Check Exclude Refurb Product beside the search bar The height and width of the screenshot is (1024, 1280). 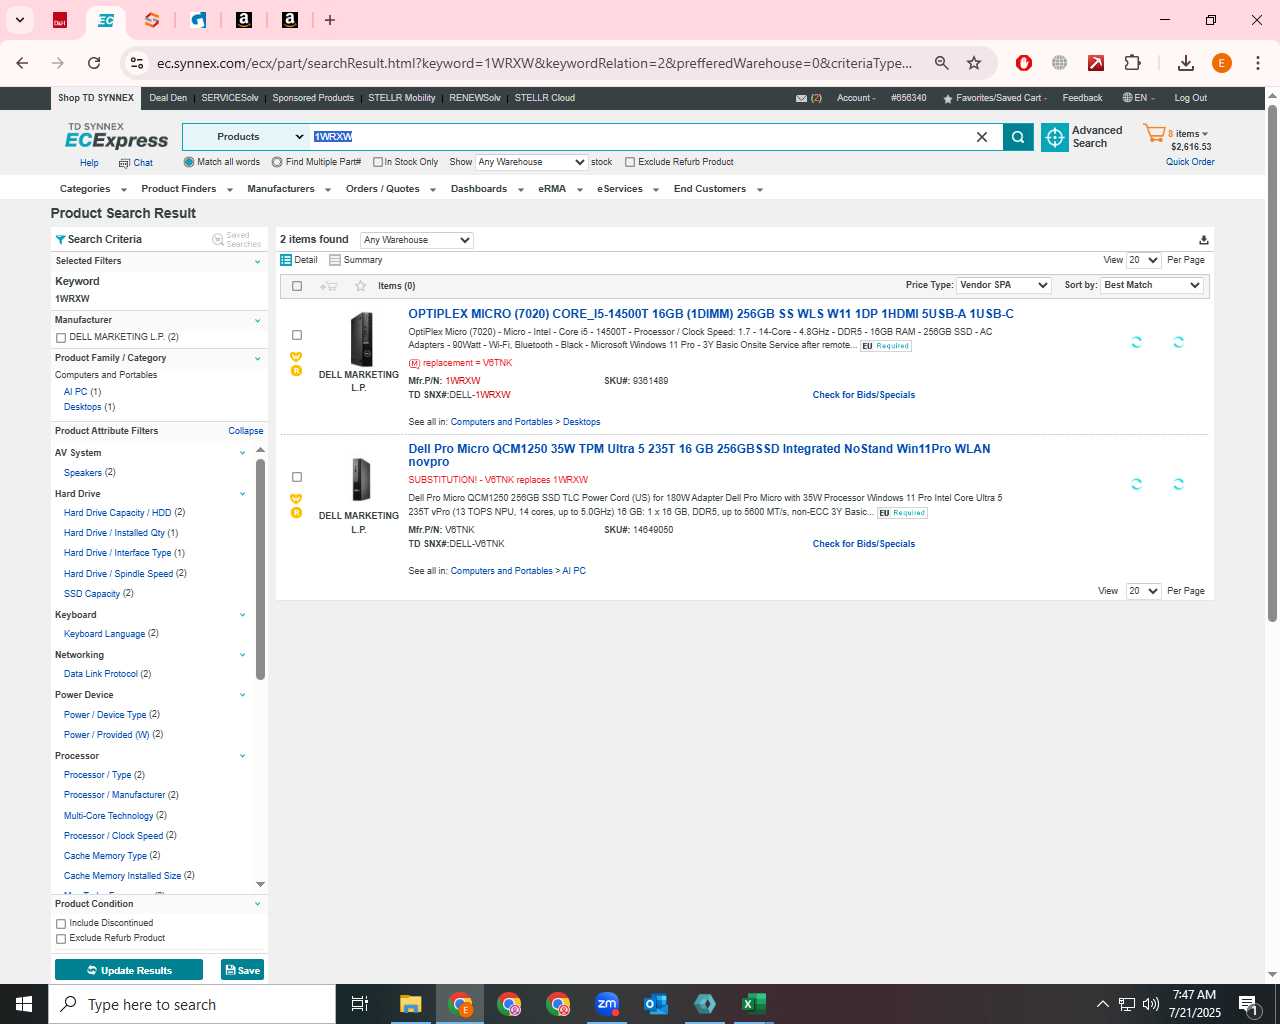click(x=630, y=162)
